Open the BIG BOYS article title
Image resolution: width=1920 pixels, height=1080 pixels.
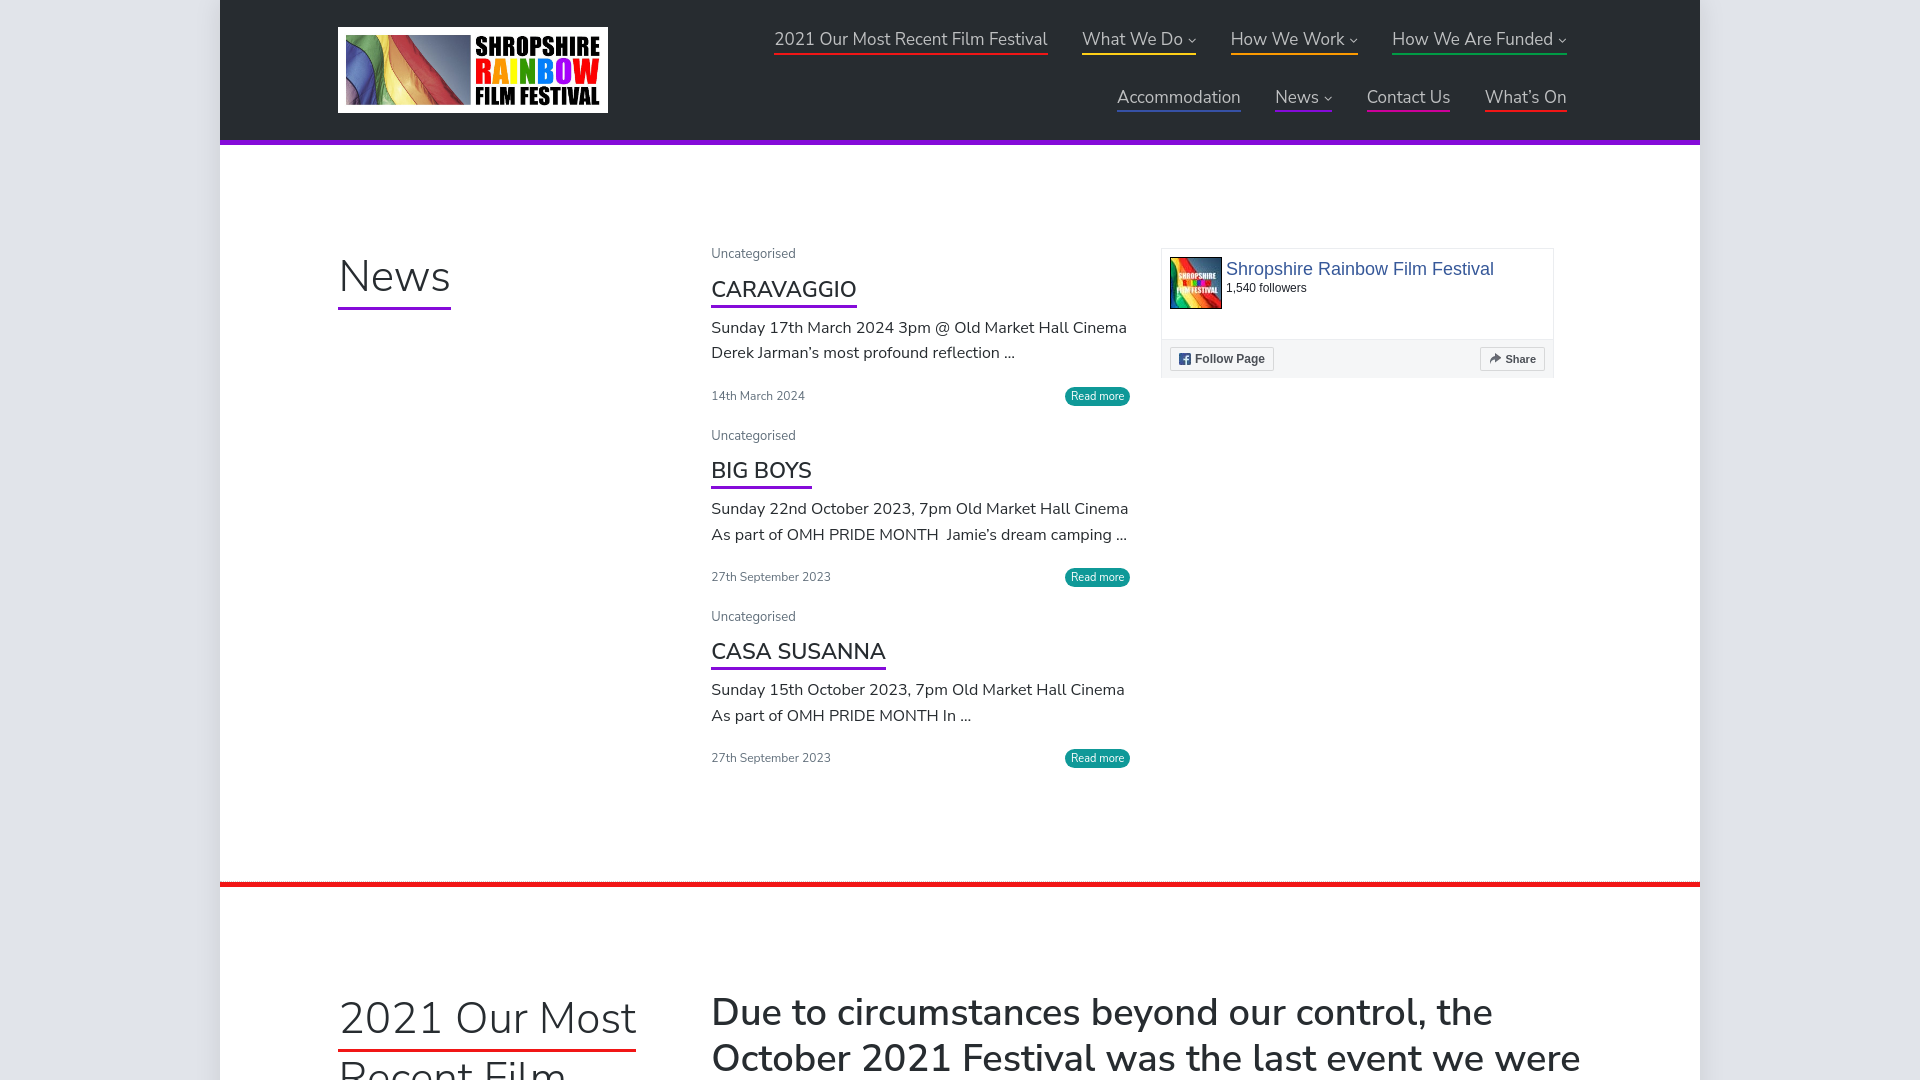(761, 471)
